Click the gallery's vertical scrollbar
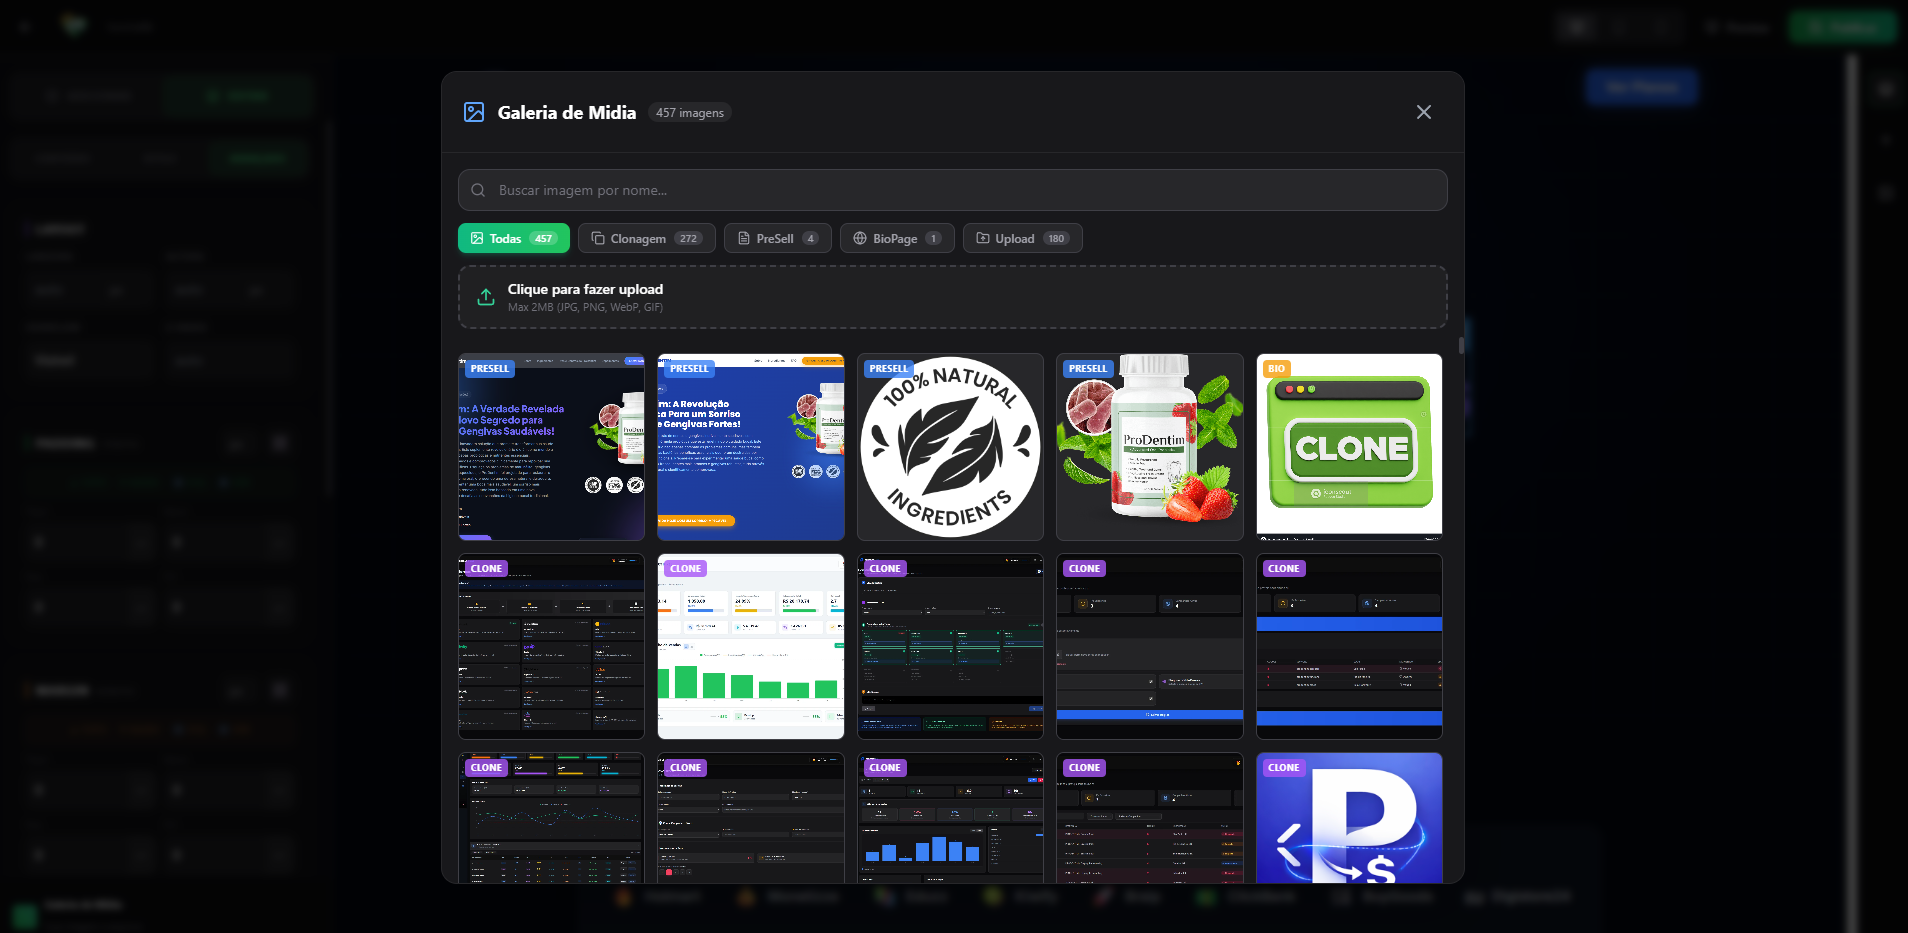This screenshot has width=1908, height=933. [1461, 346]
